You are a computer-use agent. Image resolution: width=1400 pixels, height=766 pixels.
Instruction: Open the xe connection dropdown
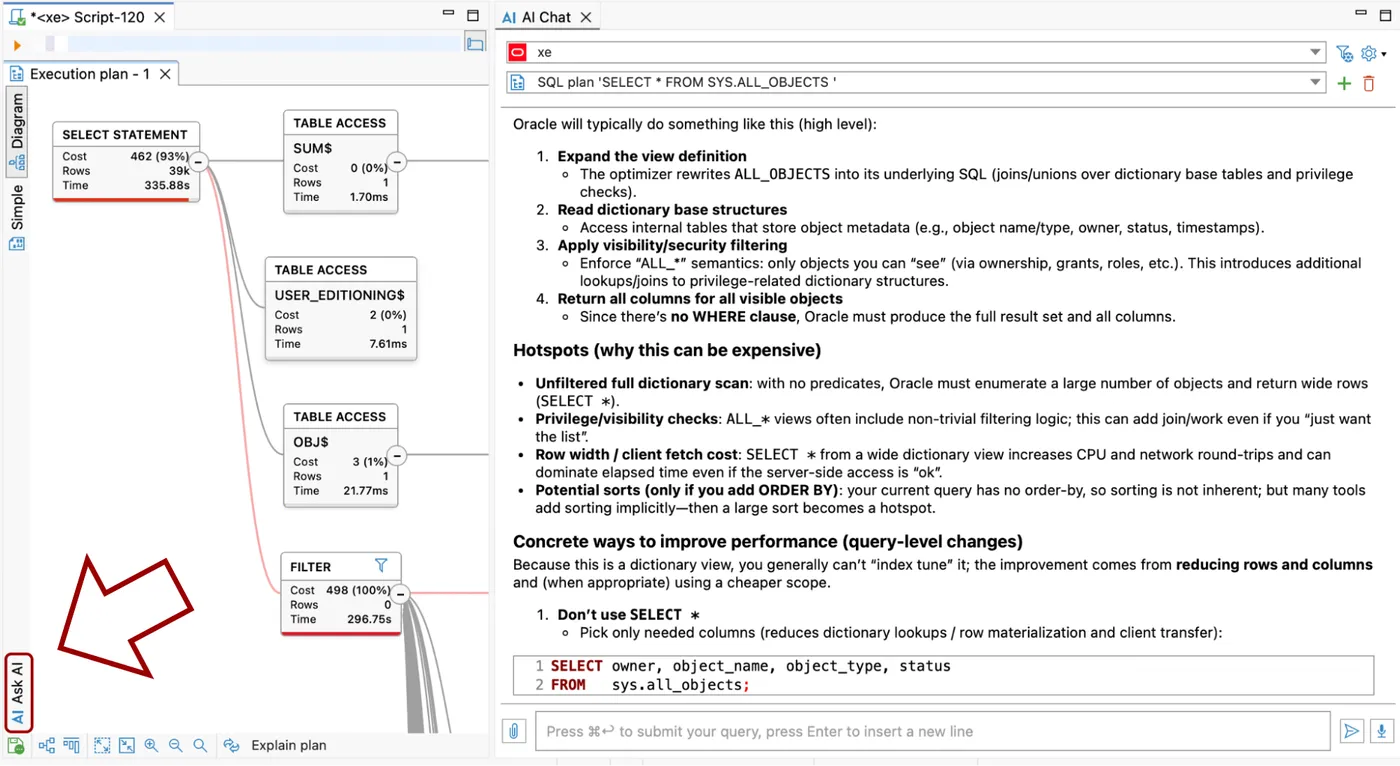pos(1316,52)
